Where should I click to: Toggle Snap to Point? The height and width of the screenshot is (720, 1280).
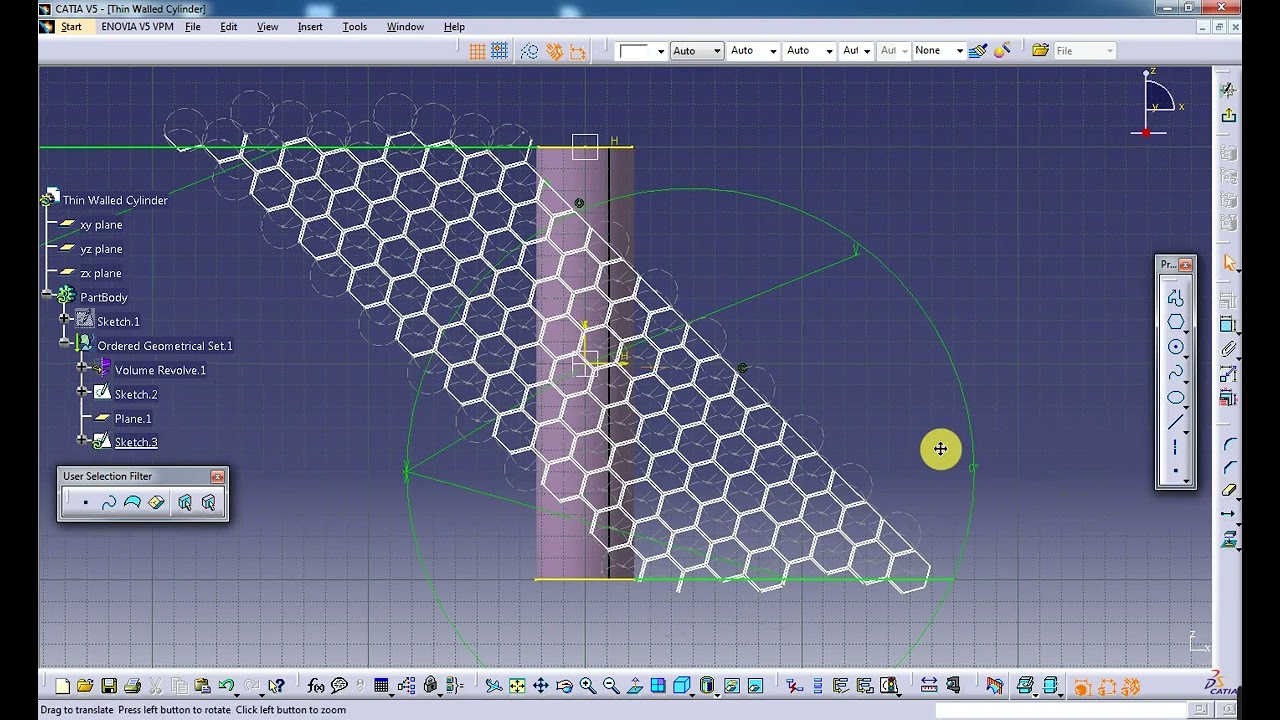(x=500, y=51)
